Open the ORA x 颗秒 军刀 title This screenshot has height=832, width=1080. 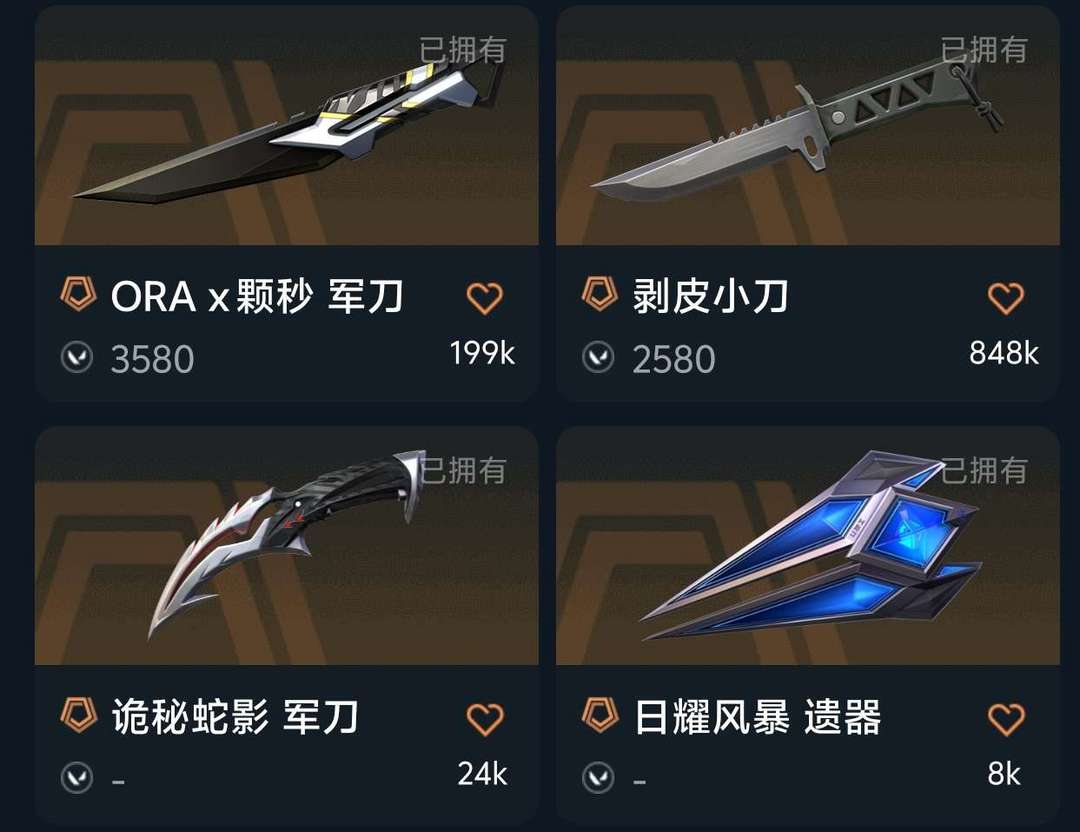coord(257,297)
